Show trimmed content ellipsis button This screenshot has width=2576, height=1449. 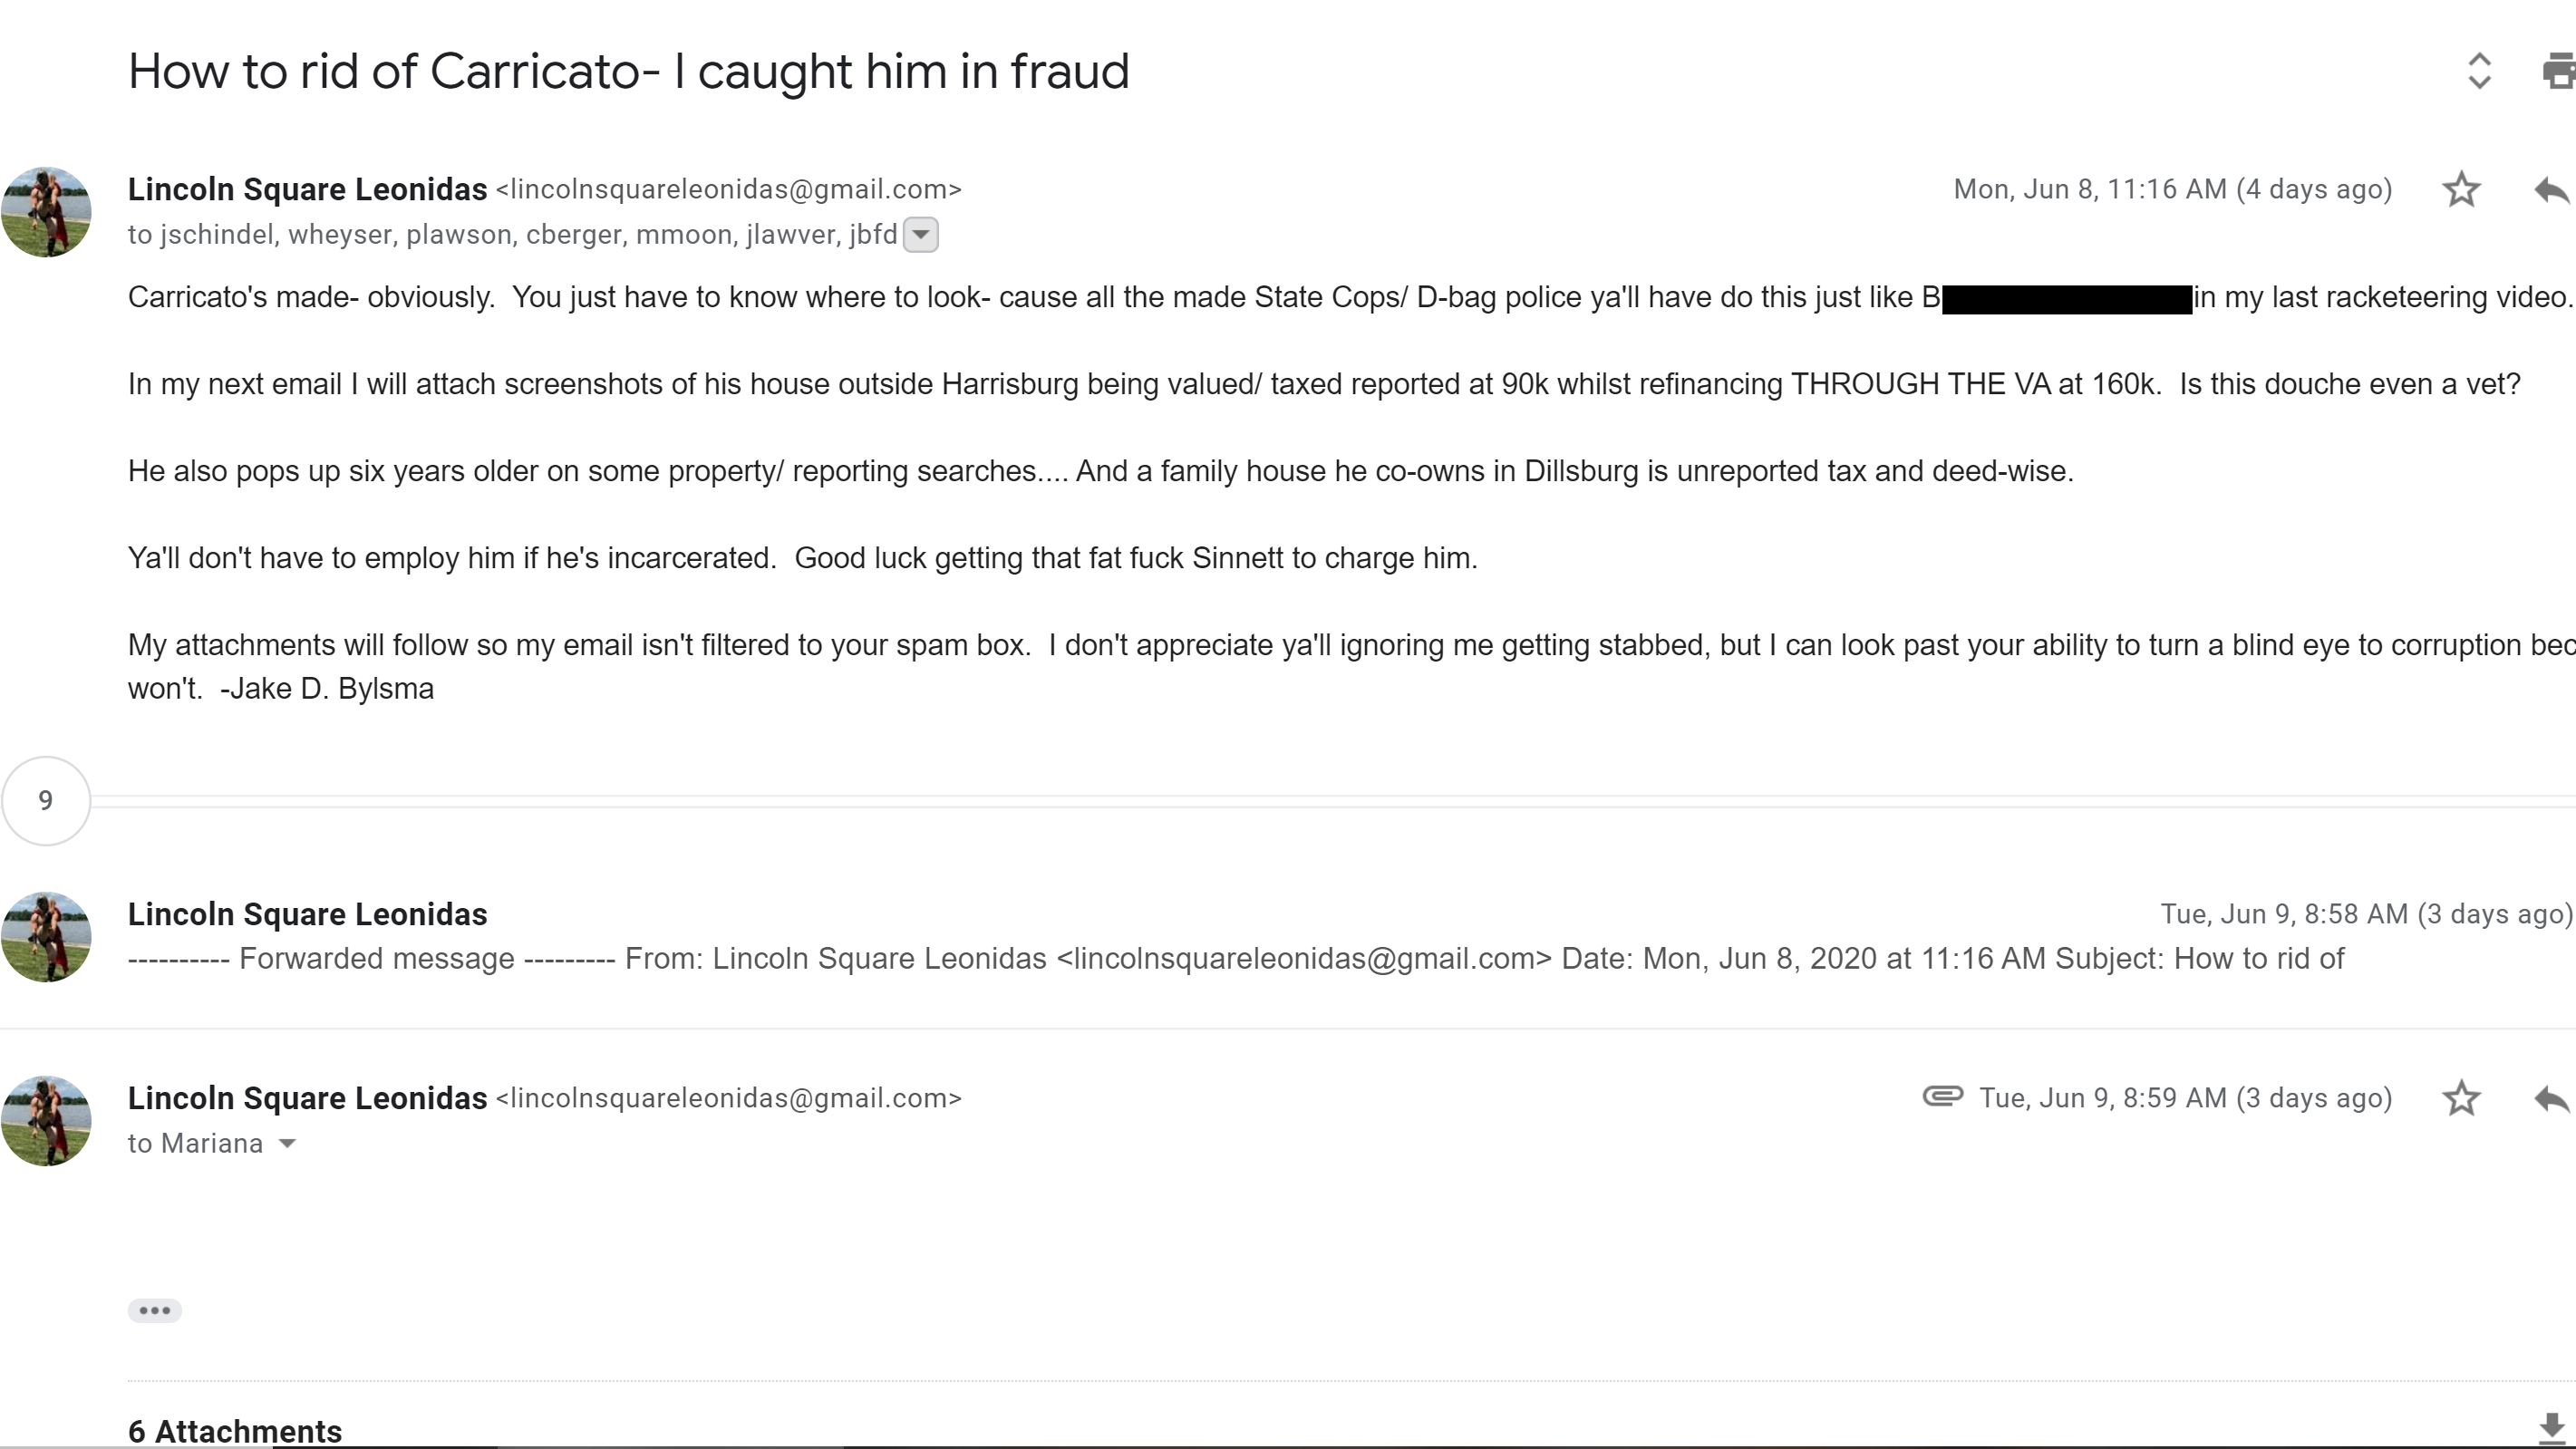tap(154, 1310)
